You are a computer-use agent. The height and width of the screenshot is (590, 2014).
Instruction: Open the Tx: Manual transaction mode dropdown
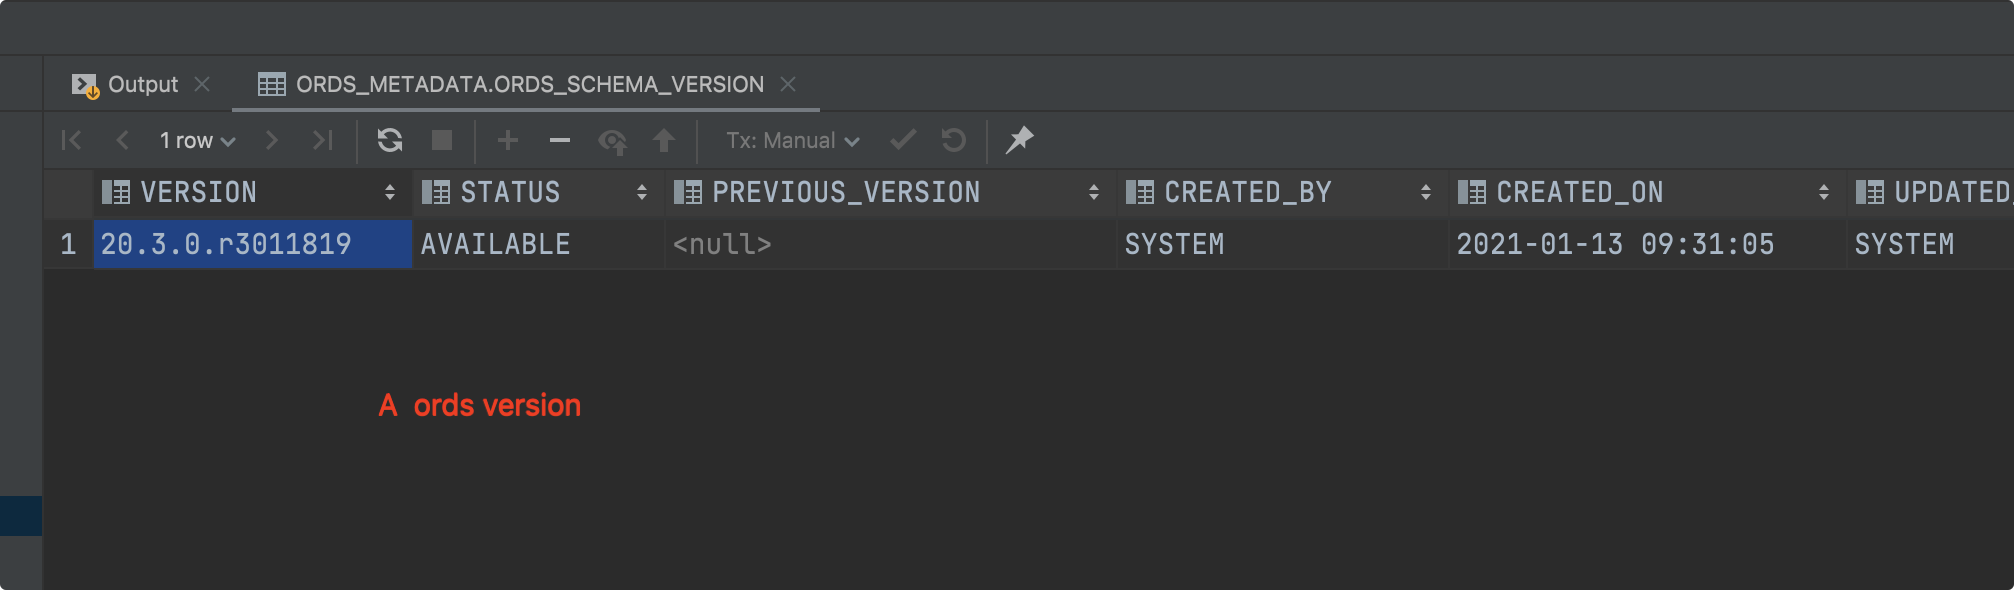(x=792, y=141)
